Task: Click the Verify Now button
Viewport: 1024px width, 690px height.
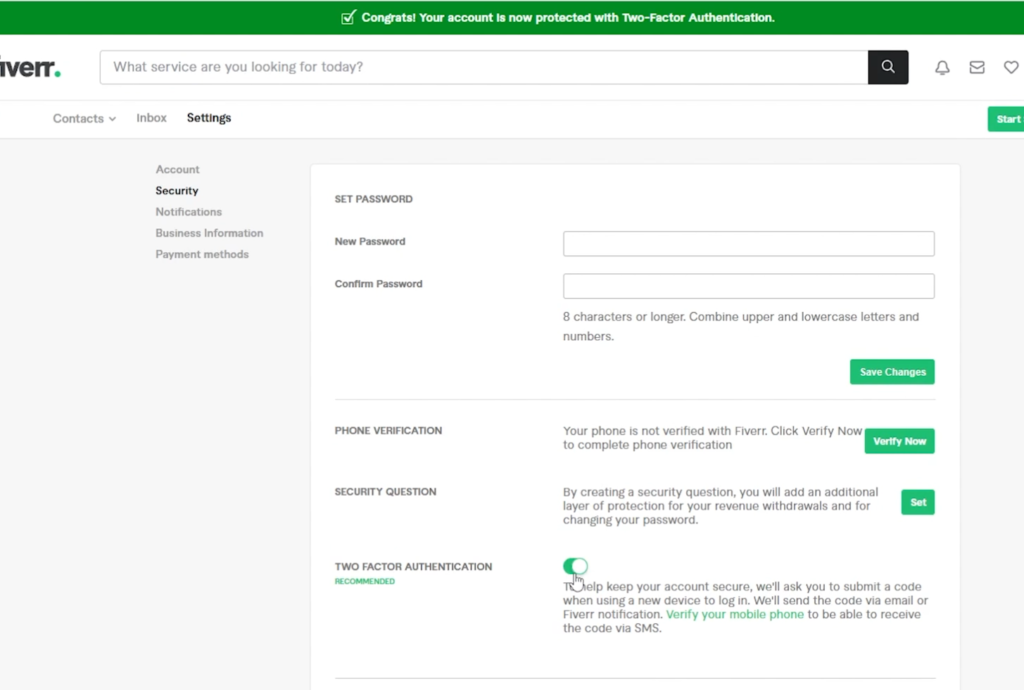Action: click(899, 441)
